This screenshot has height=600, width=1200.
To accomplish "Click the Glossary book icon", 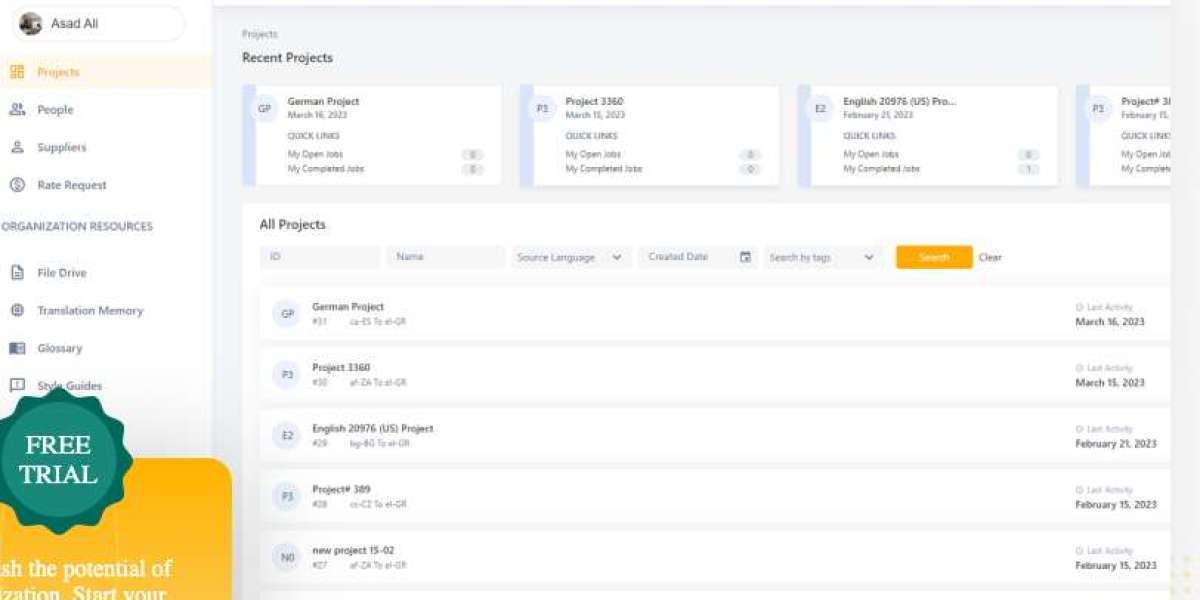I will pyautogui.click(x=17, y=348).
